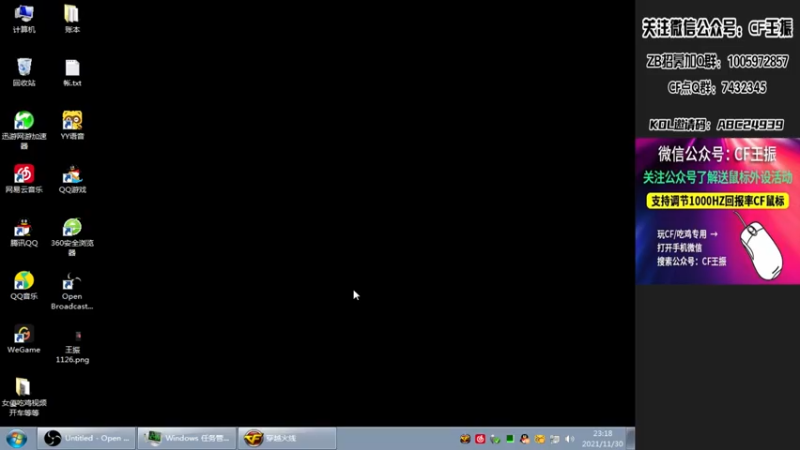Viewport: 800px width, 450px height.
Task: Click the red NetEase Music tray icon
Action: pyautogui.click(x=480, y=439)
